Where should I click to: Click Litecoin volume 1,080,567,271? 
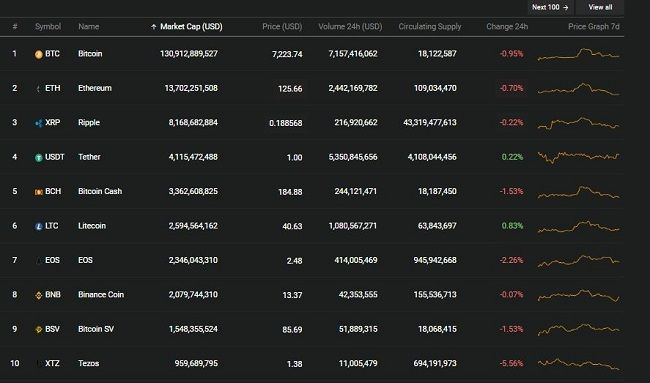[353, 225]
